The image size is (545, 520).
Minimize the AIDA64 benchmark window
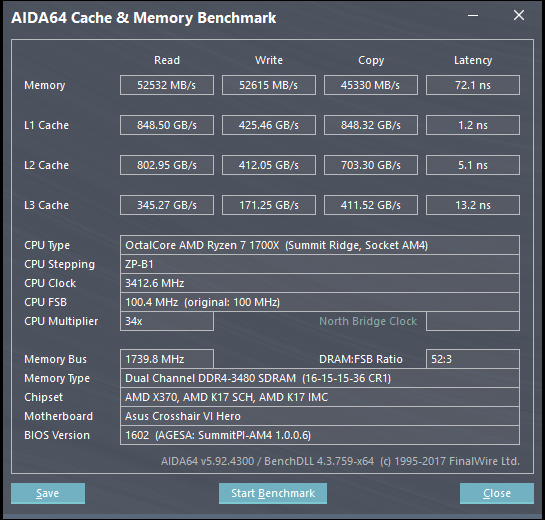[473, 16]
